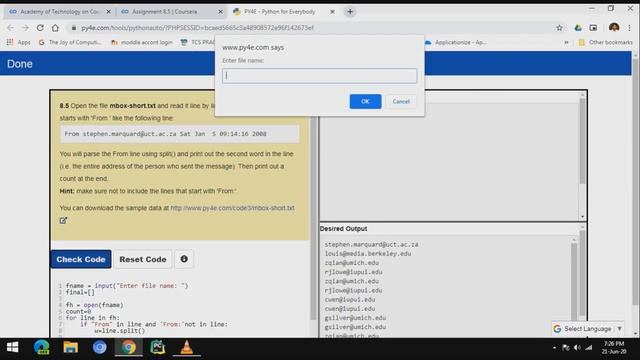Click the Google Chrome taskbar icon

click(x=129, y=347)
